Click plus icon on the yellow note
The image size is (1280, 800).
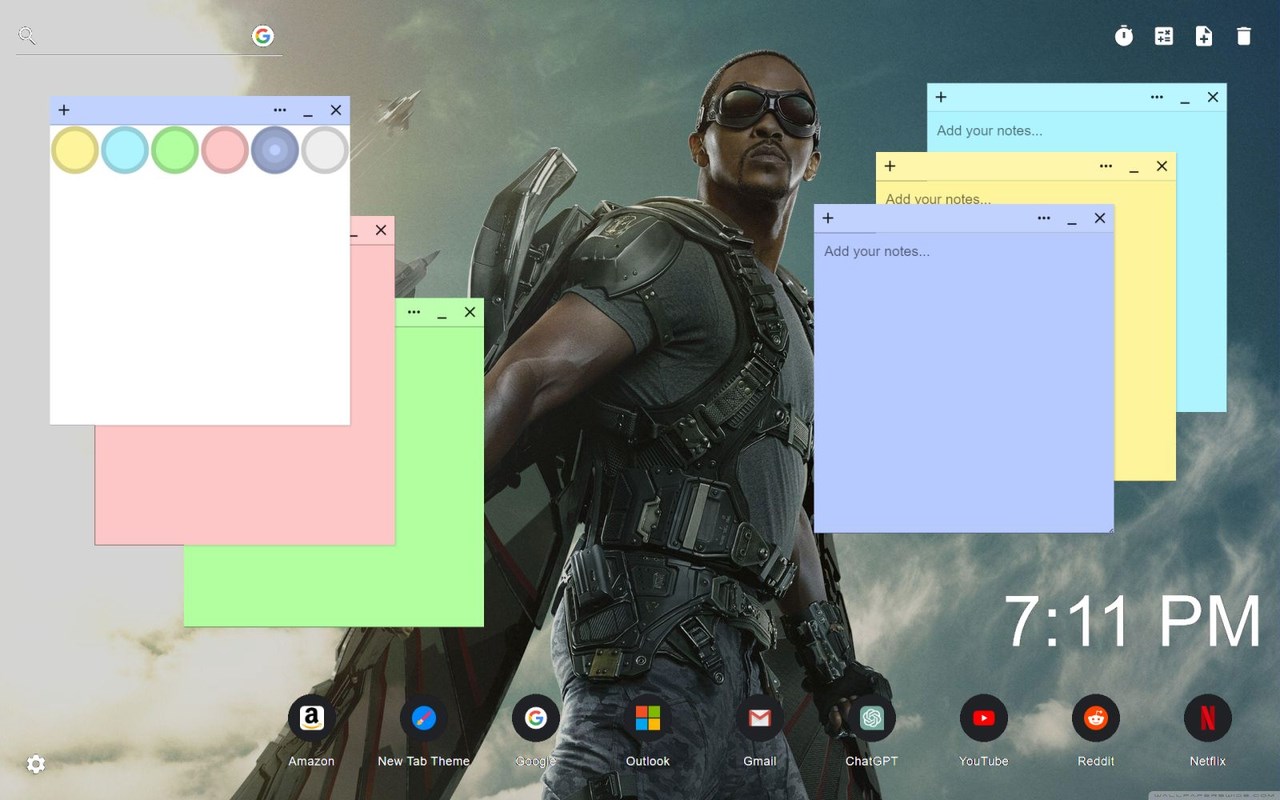[890, 166]
